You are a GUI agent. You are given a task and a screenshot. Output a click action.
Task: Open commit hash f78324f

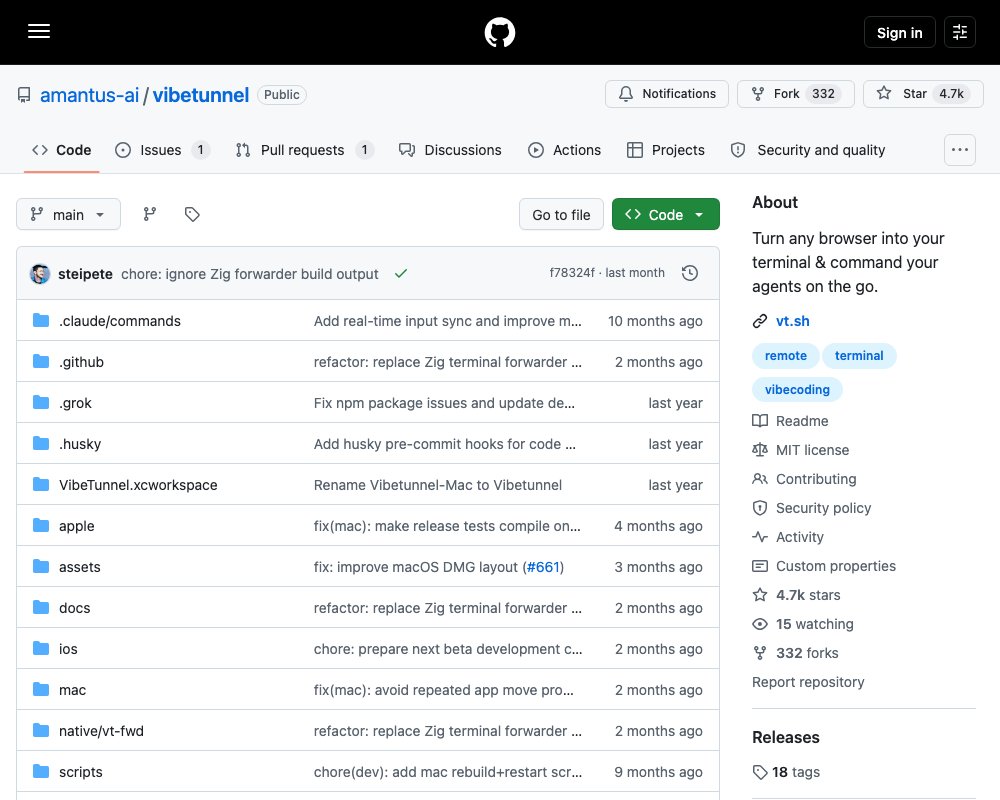pos(571,273)
